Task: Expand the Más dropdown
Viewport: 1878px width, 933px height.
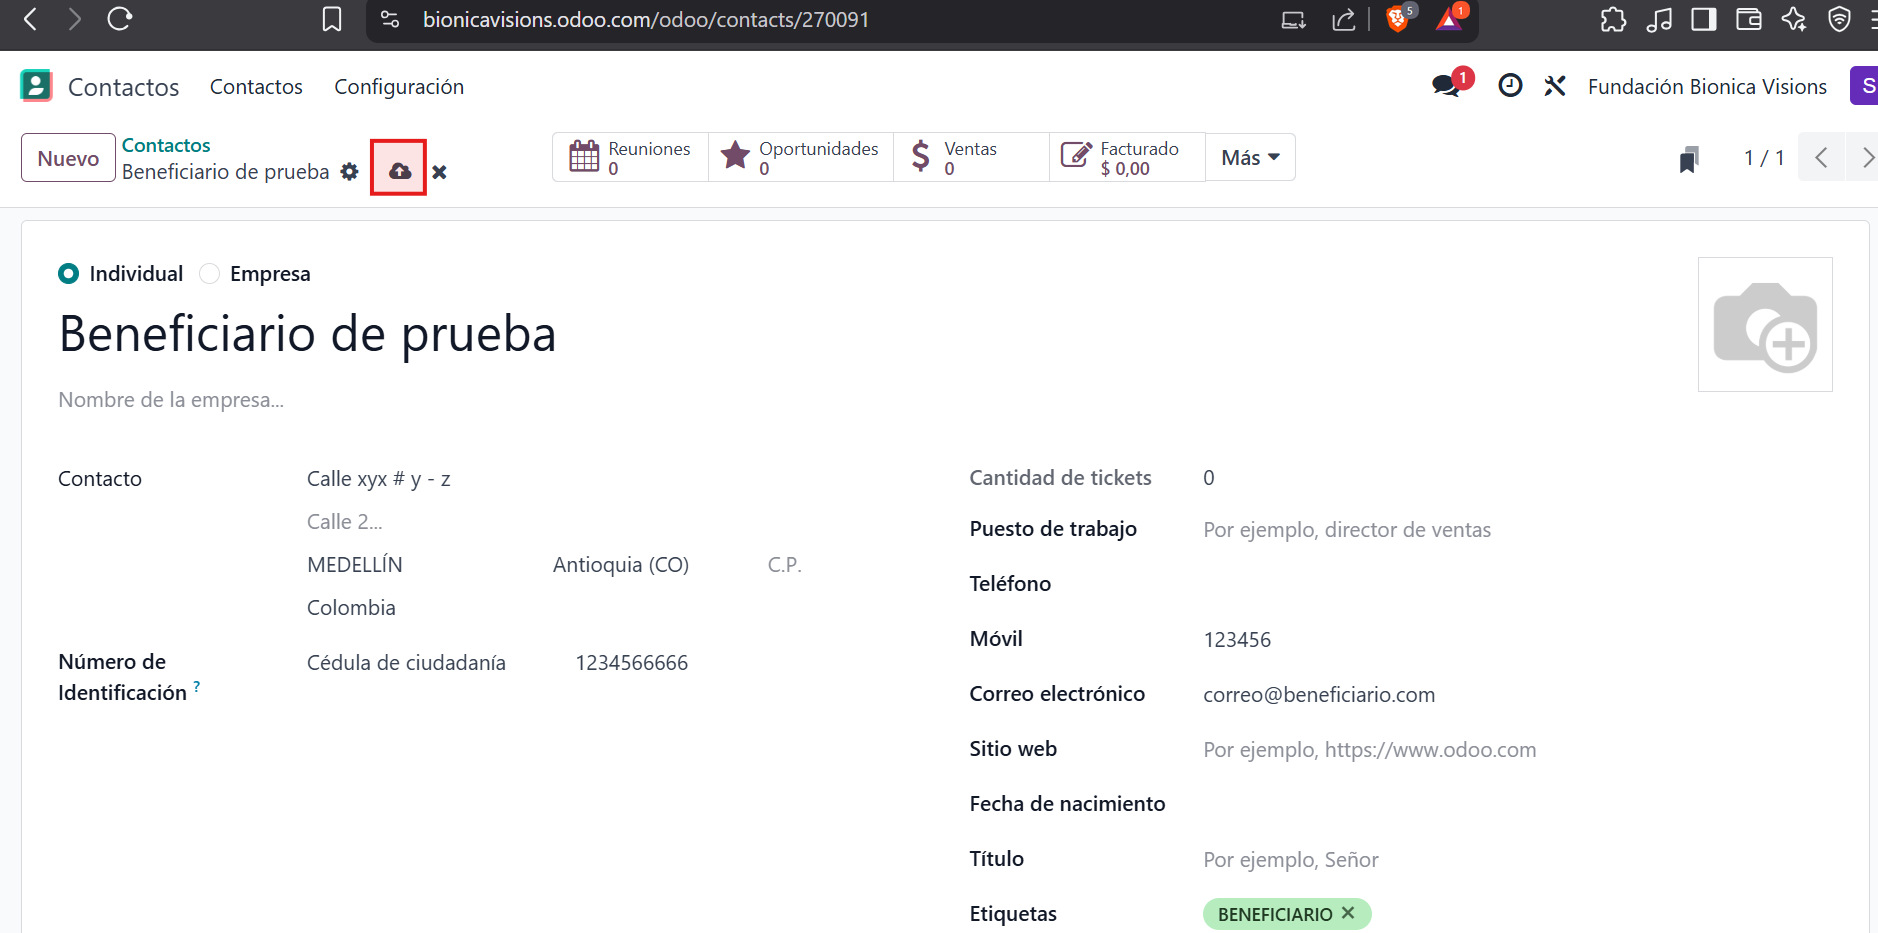Action: click(x=1250, y=158)
